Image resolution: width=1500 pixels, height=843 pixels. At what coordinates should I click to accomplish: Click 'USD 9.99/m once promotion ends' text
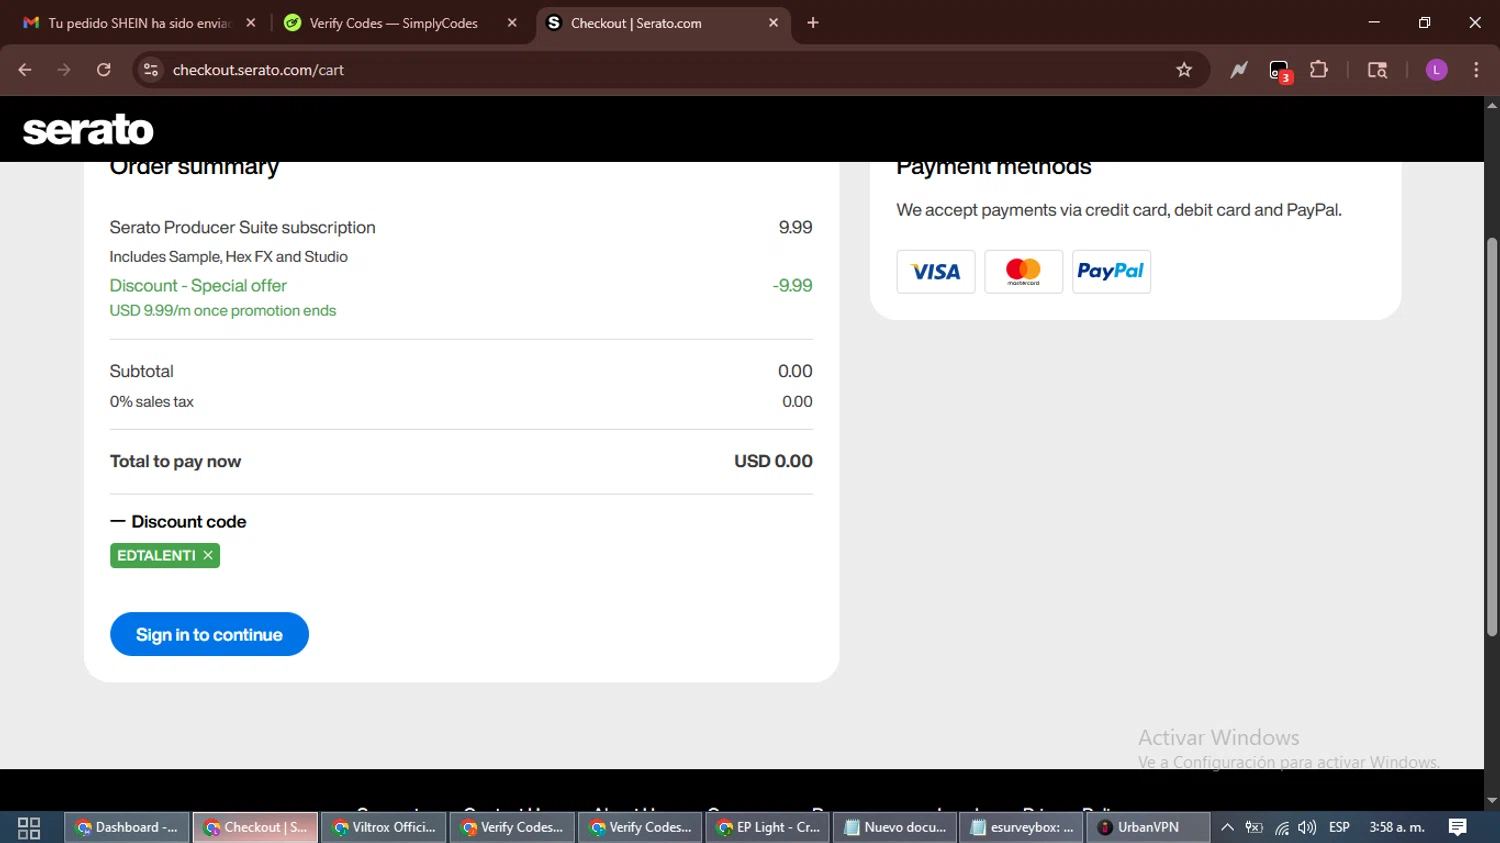(x=223, y=311)
